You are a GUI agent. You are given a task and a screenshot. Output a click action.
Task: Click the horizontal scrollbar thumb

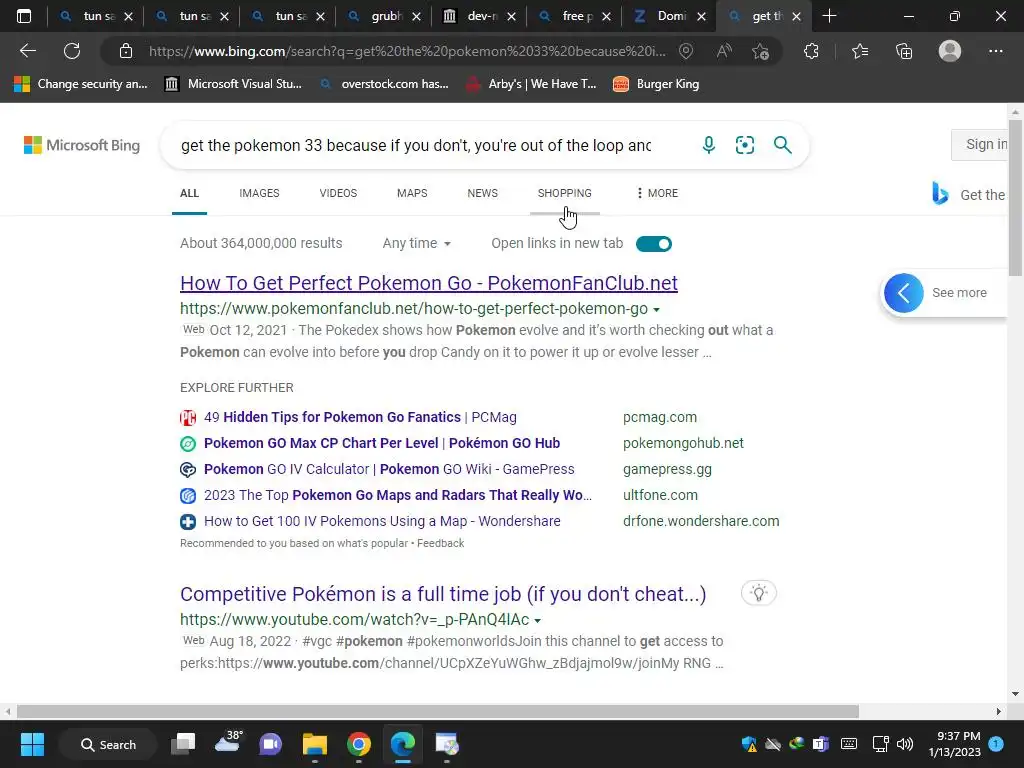[x=438, y=711]
